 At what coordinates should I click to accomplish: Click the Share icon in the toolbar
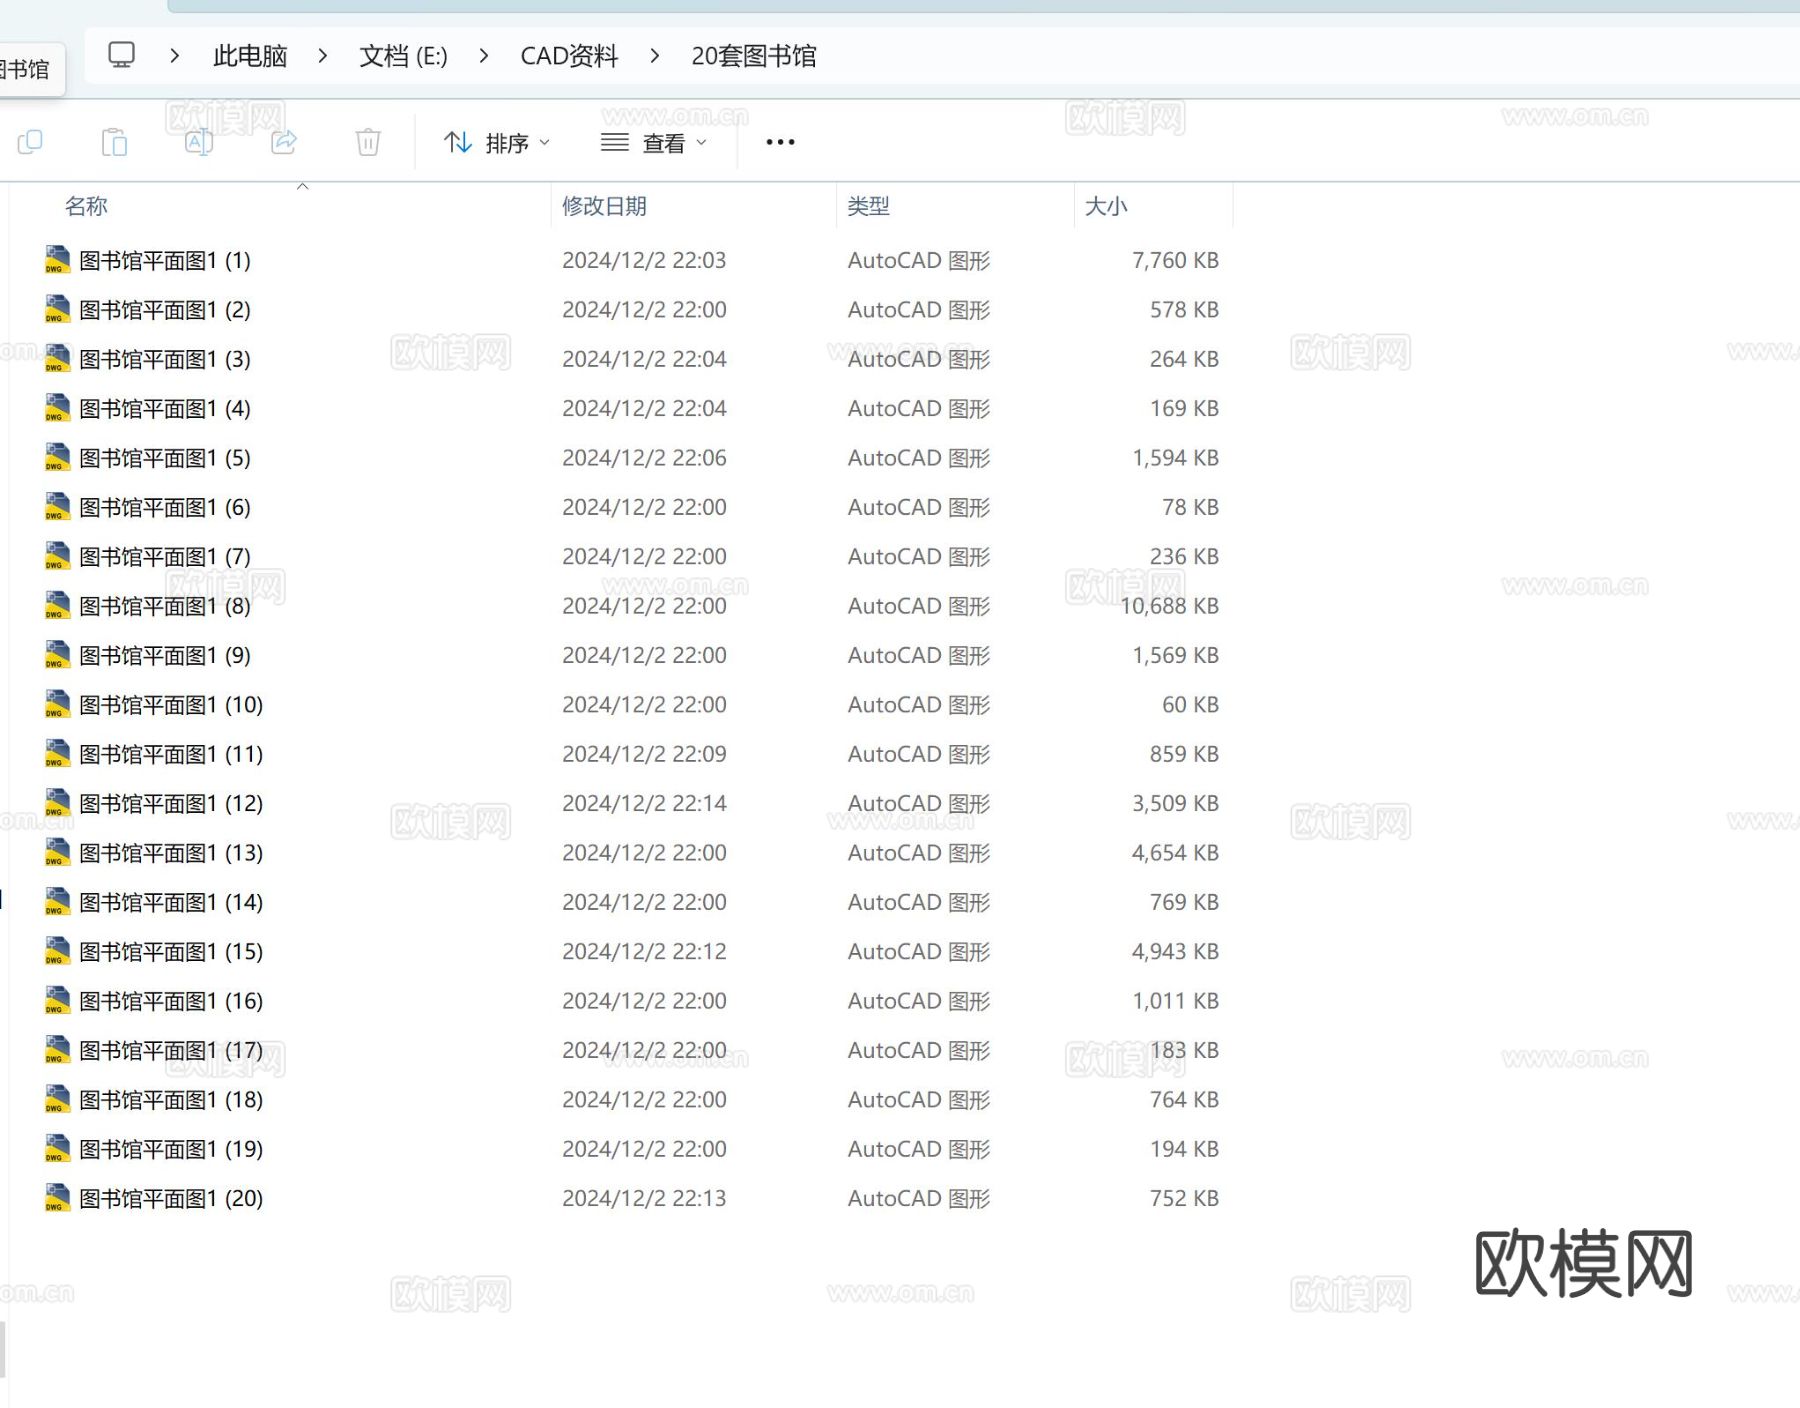[284, 142]
